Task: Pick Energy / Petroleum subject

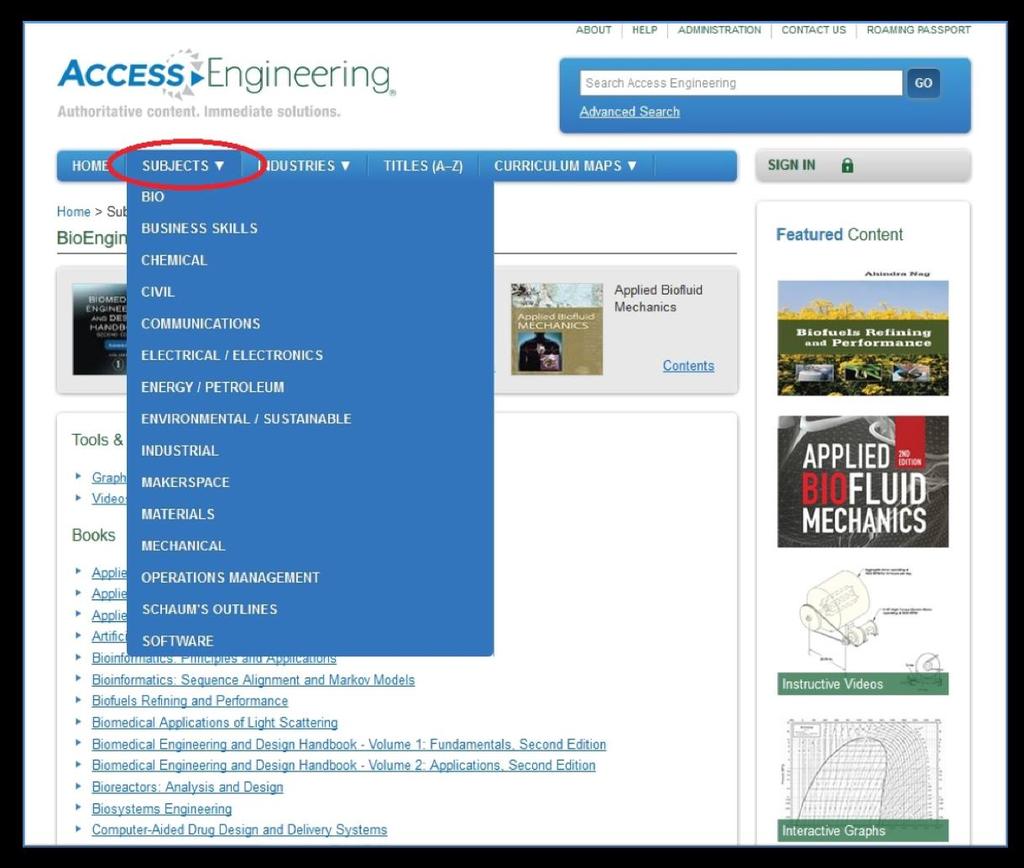Action: click(x=212, y=387)
